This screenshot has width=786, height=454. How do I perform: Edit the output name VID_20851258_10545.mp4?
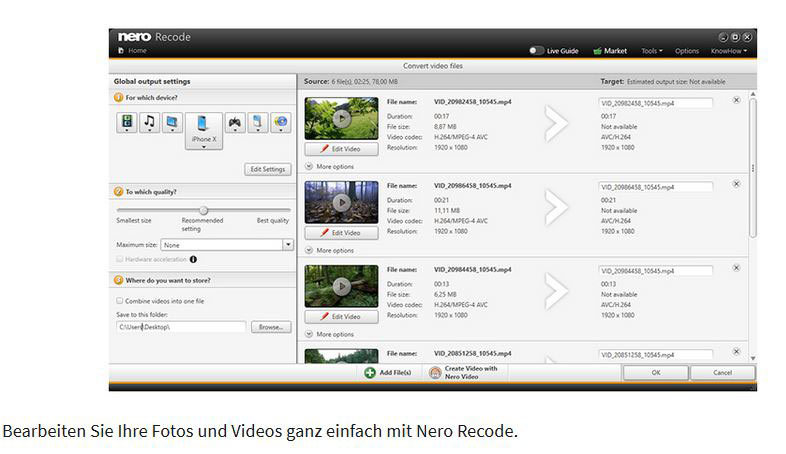656,355
